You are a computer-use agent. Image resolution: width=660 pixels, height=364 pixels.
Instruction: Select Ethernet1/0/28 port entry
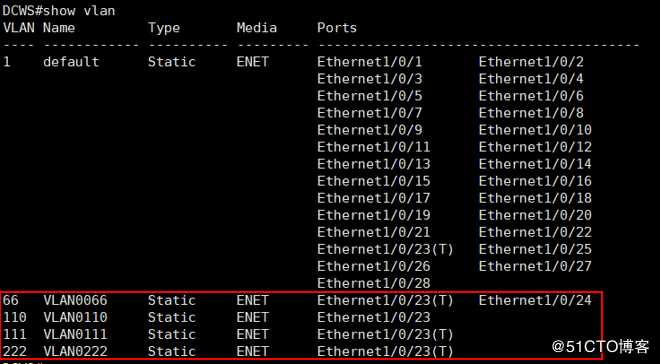click(x=374, y=283)
